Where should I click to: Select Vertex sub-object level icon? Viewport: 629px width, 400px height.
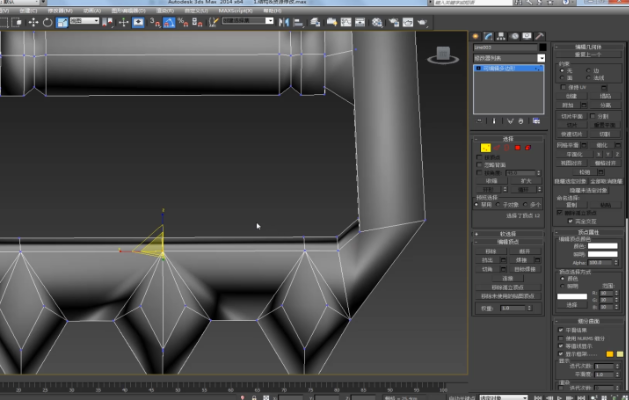click(485, 148)
